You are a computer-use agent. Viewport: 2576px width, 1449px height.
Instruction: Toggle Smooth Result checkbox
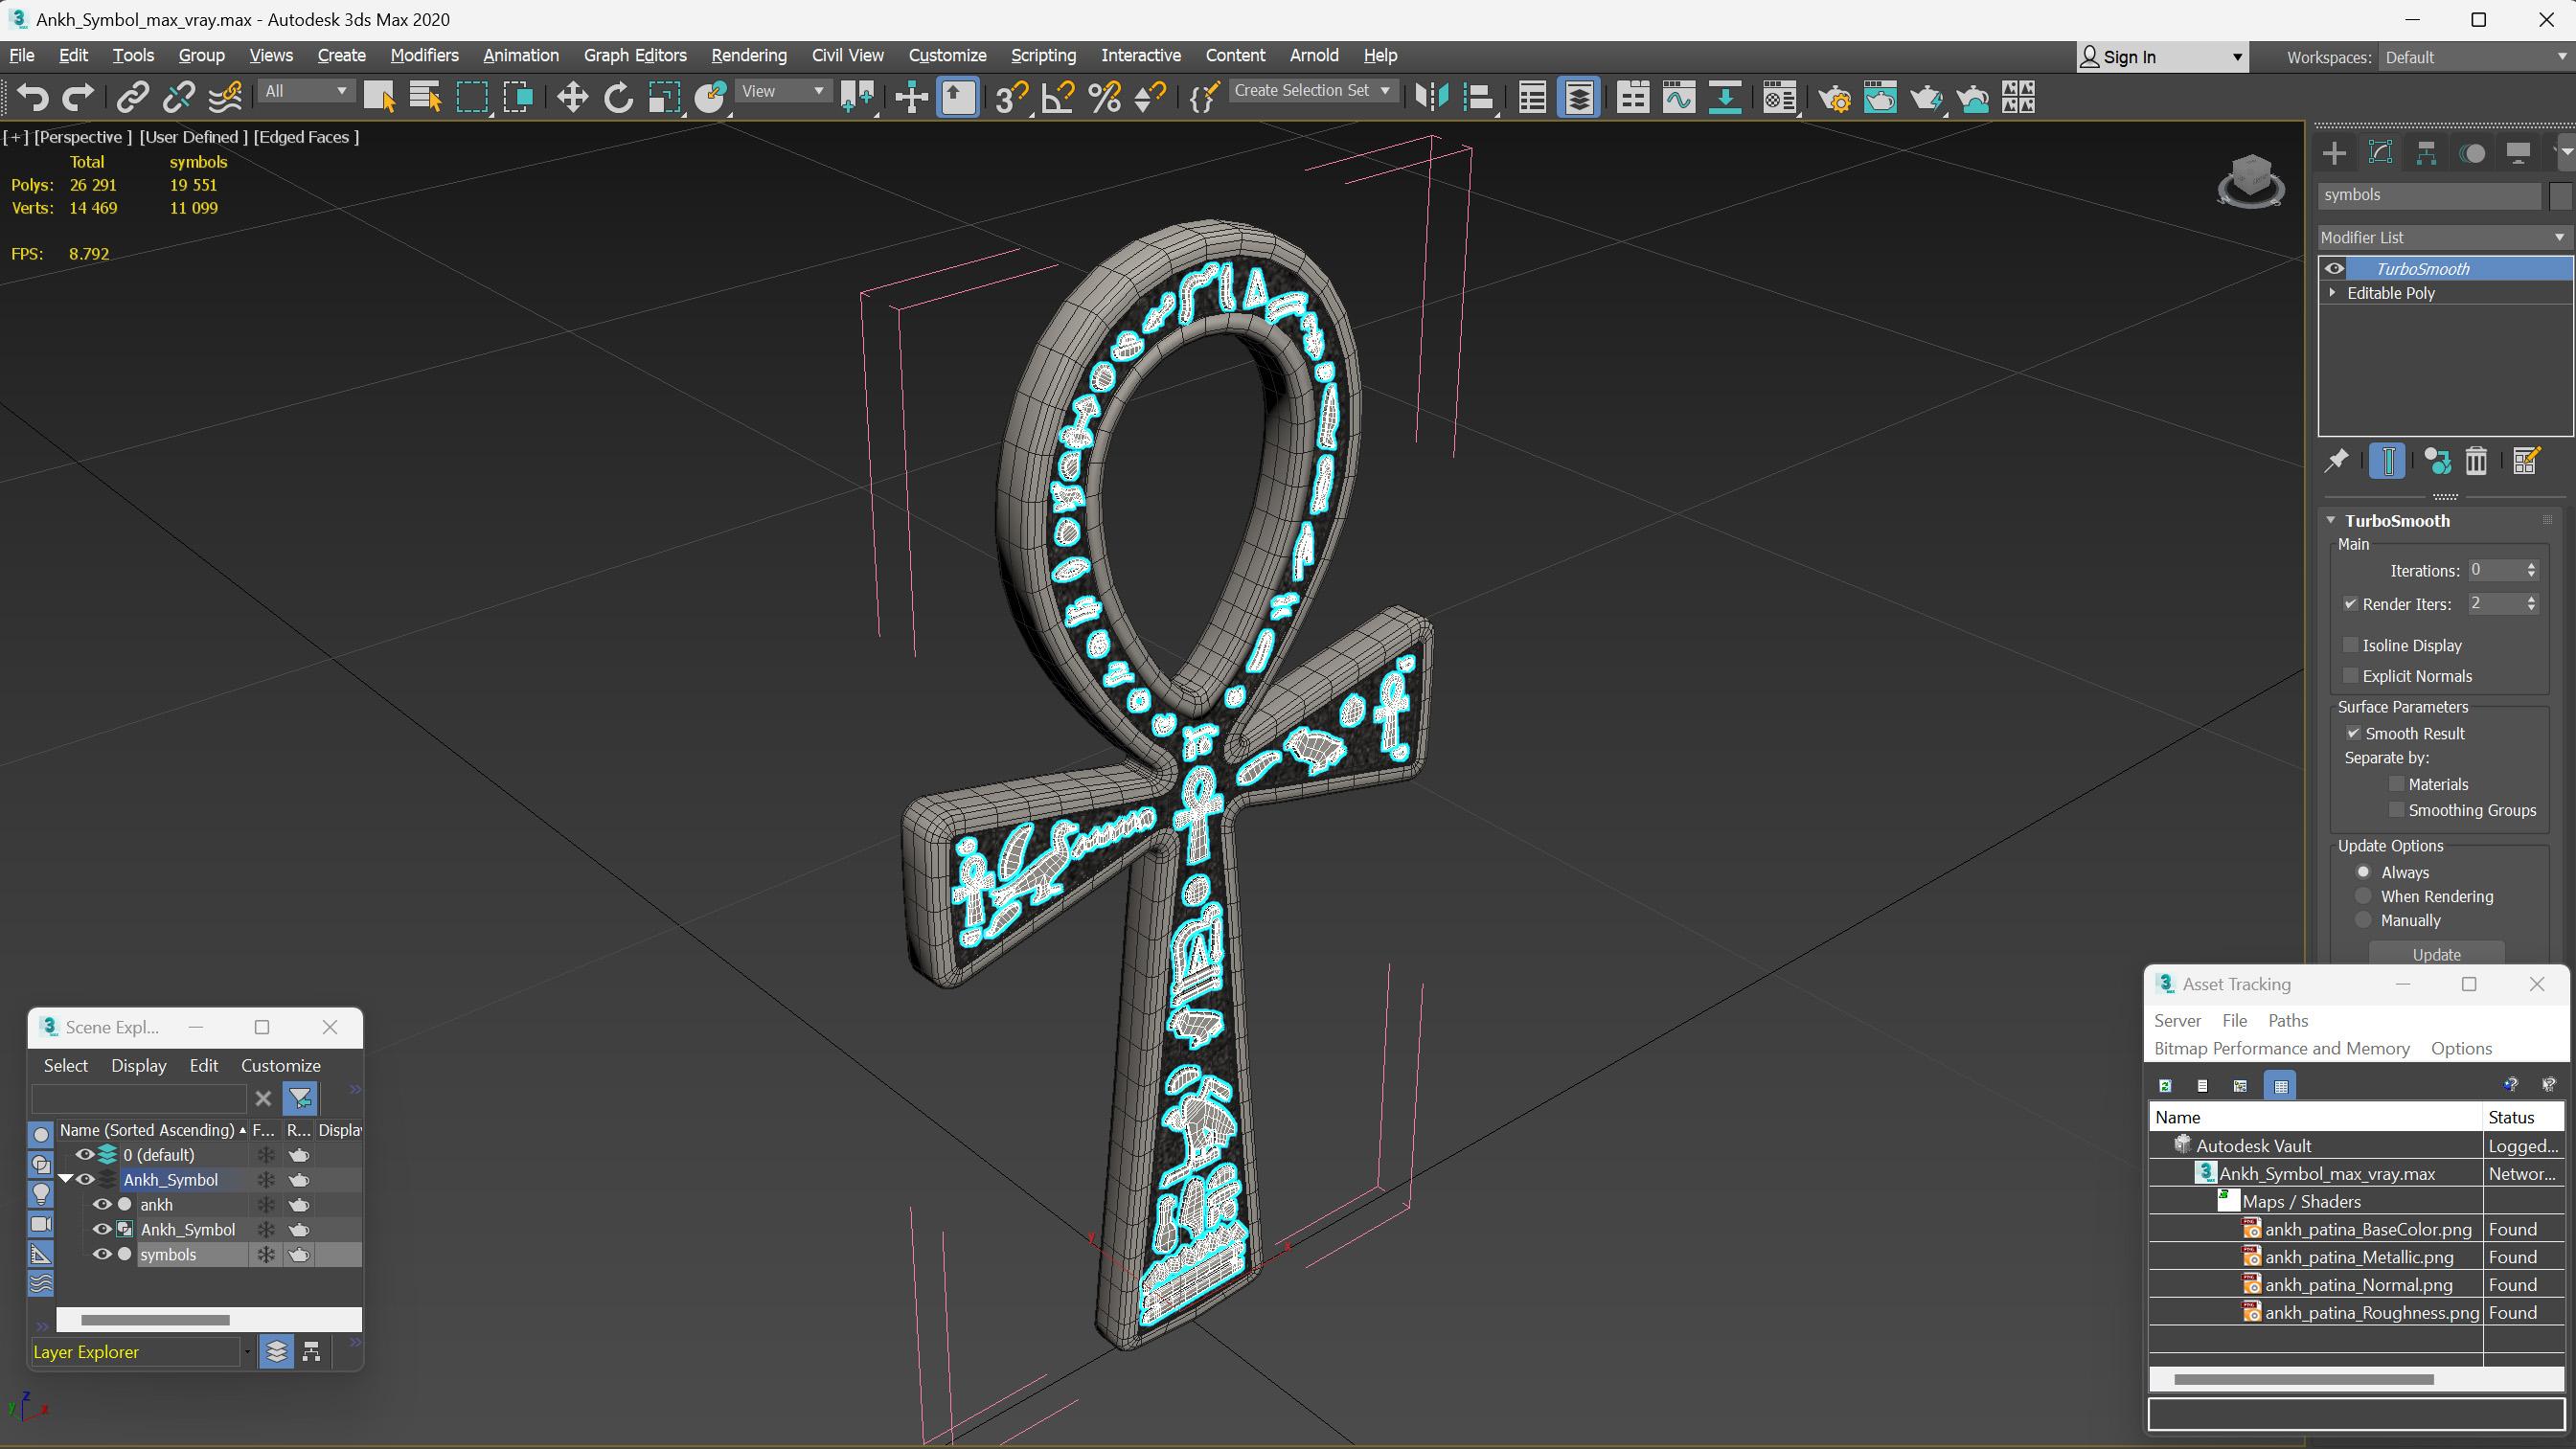tap(2354, 733)
